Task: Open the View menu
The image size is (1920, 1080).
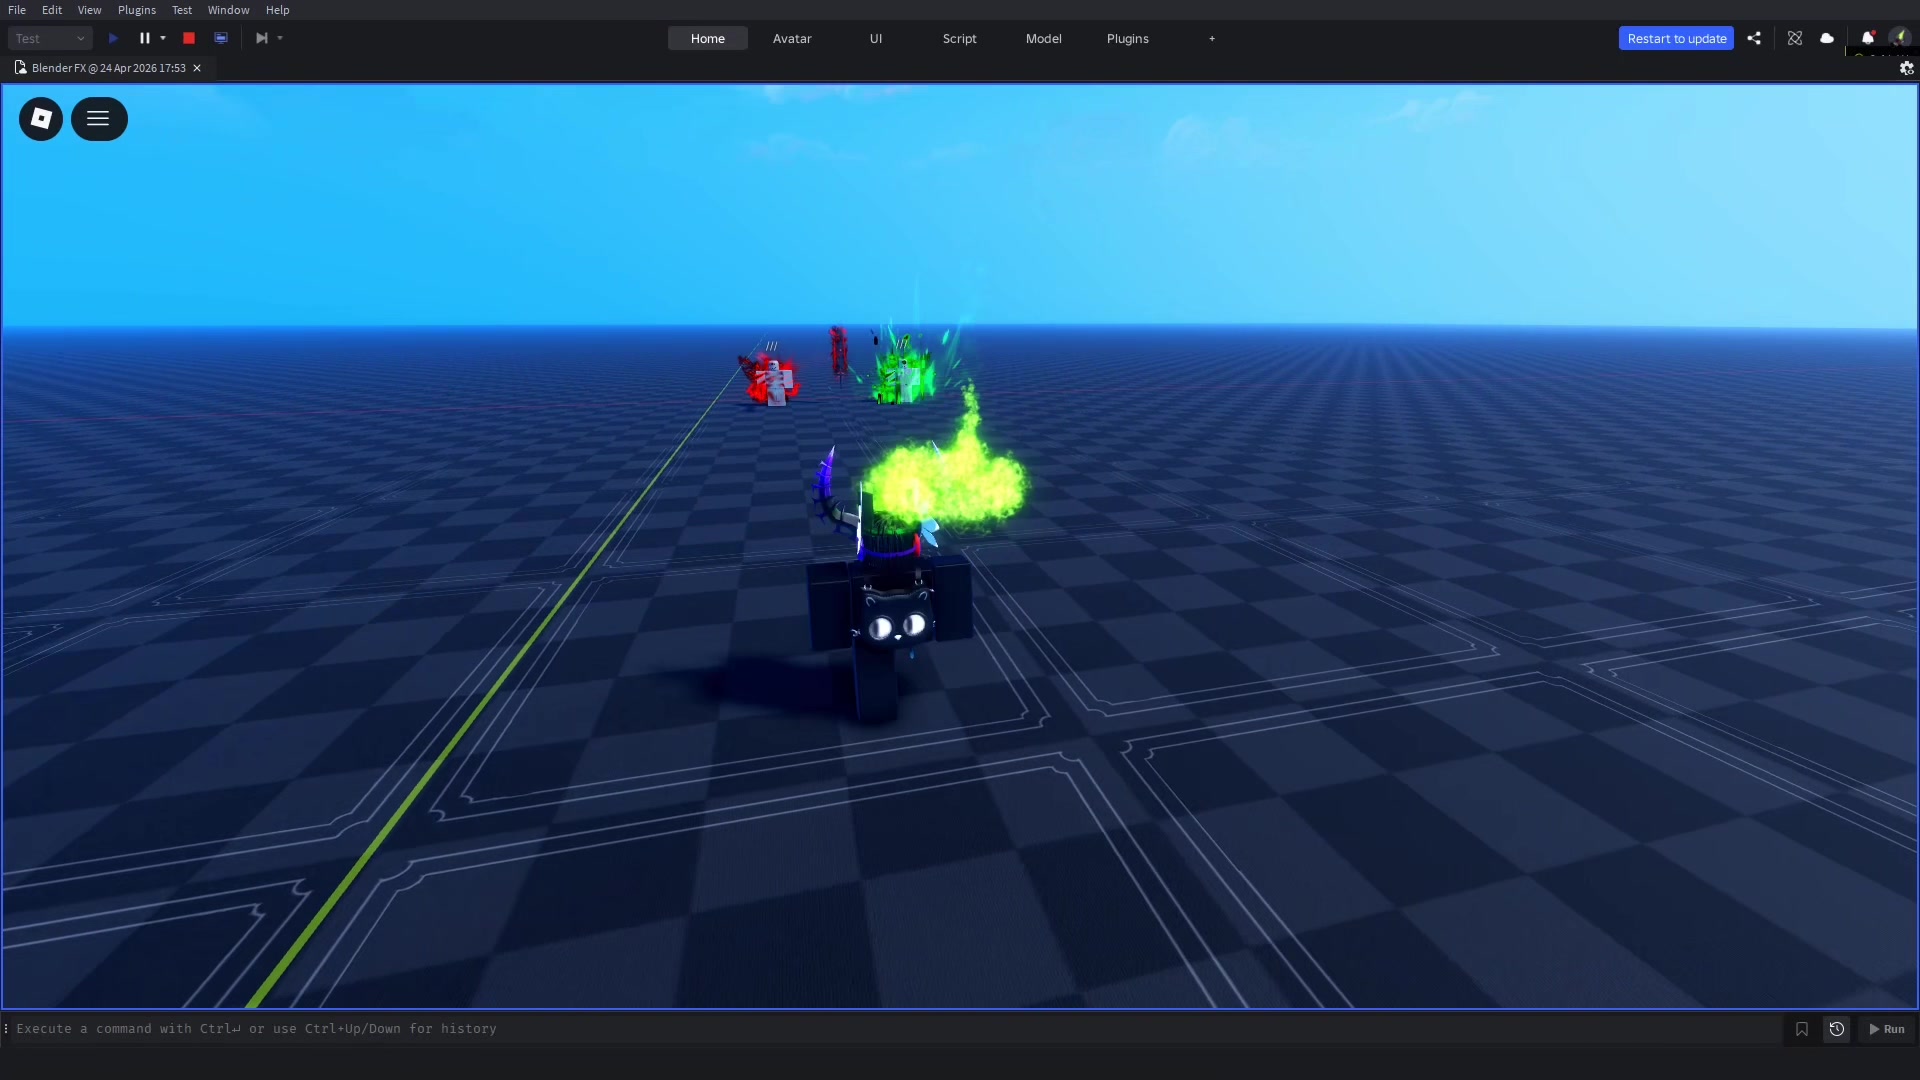Action: (x=90, y=10)
